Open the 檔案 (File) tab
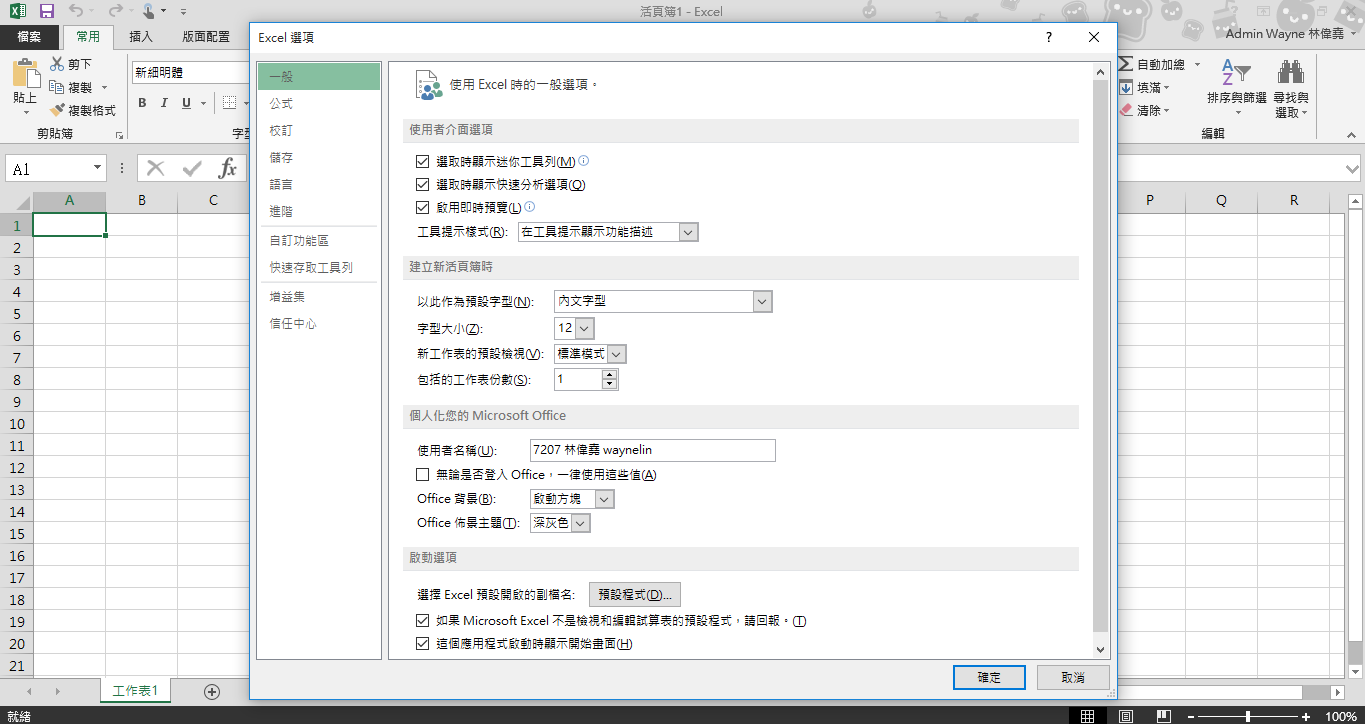1365x724 pixels. 30,37
